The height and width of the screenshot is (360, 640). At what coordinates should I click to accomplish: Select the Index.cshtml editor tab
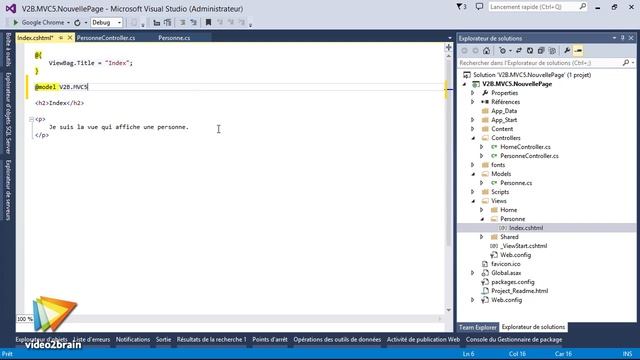tap(36, 38)
